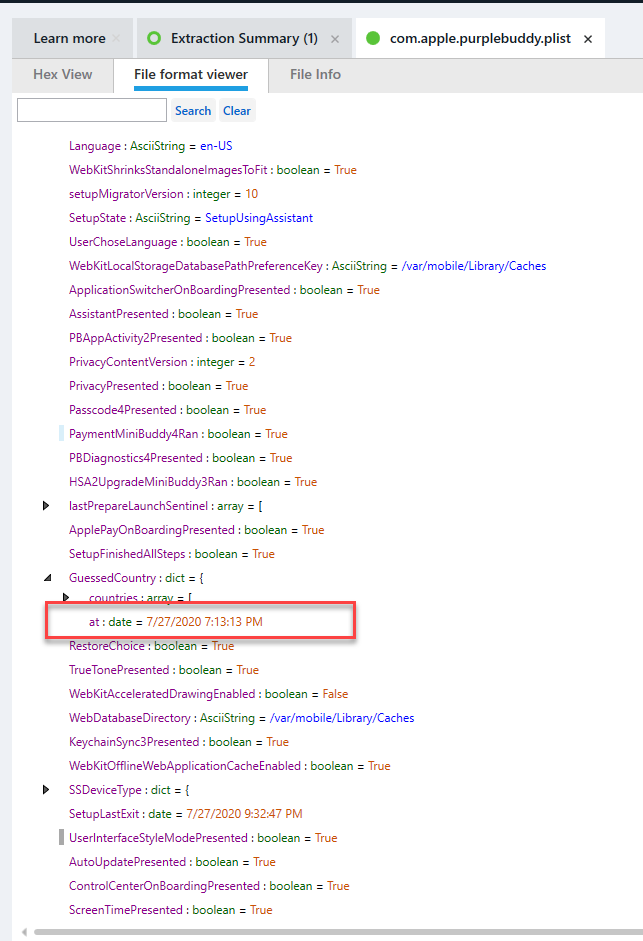Image resolution: width=643 pixels, height=941 pixels.
Task: Select the File format viewer tab
Action: [190, 74]
